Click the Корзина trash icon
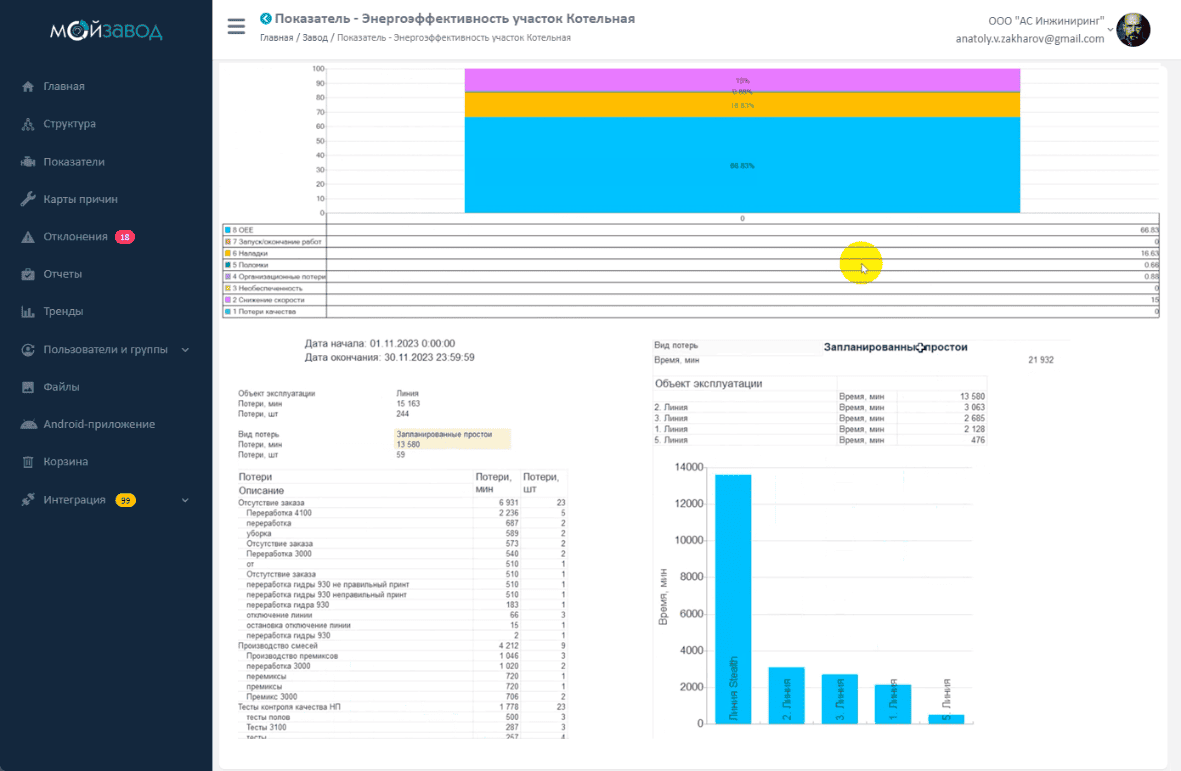Viewport: 1181px width, 771px height. coord(28,462)
